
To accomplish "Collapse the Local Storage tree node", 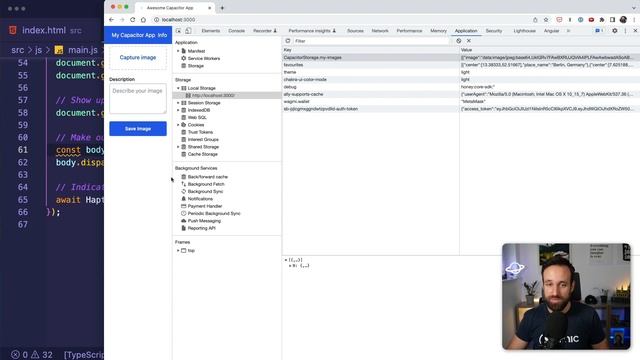I will [178, 88].
